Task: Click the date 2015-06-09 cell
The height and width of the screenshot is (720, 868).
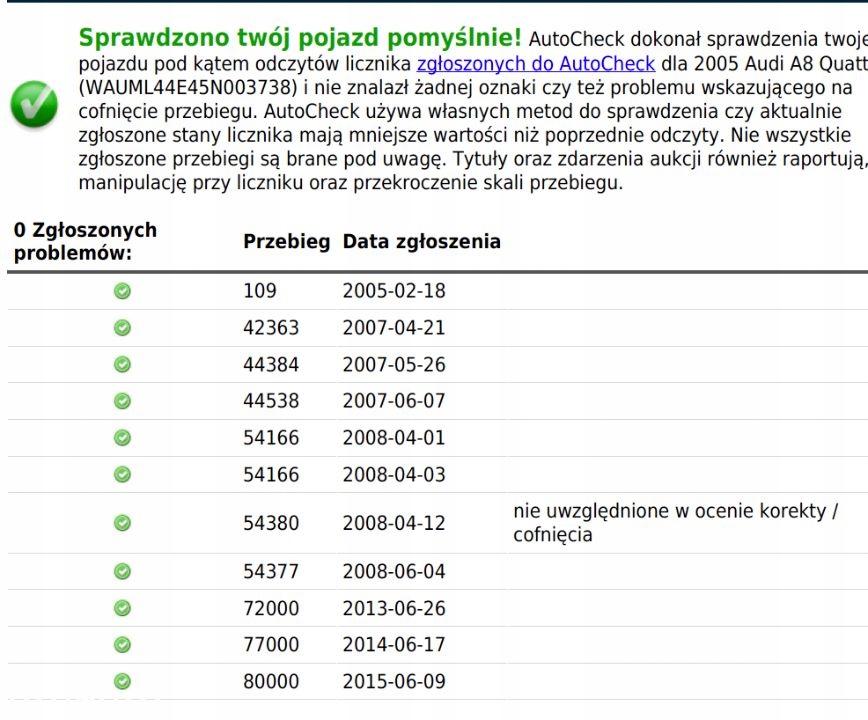Action: [x=394, y=682]
